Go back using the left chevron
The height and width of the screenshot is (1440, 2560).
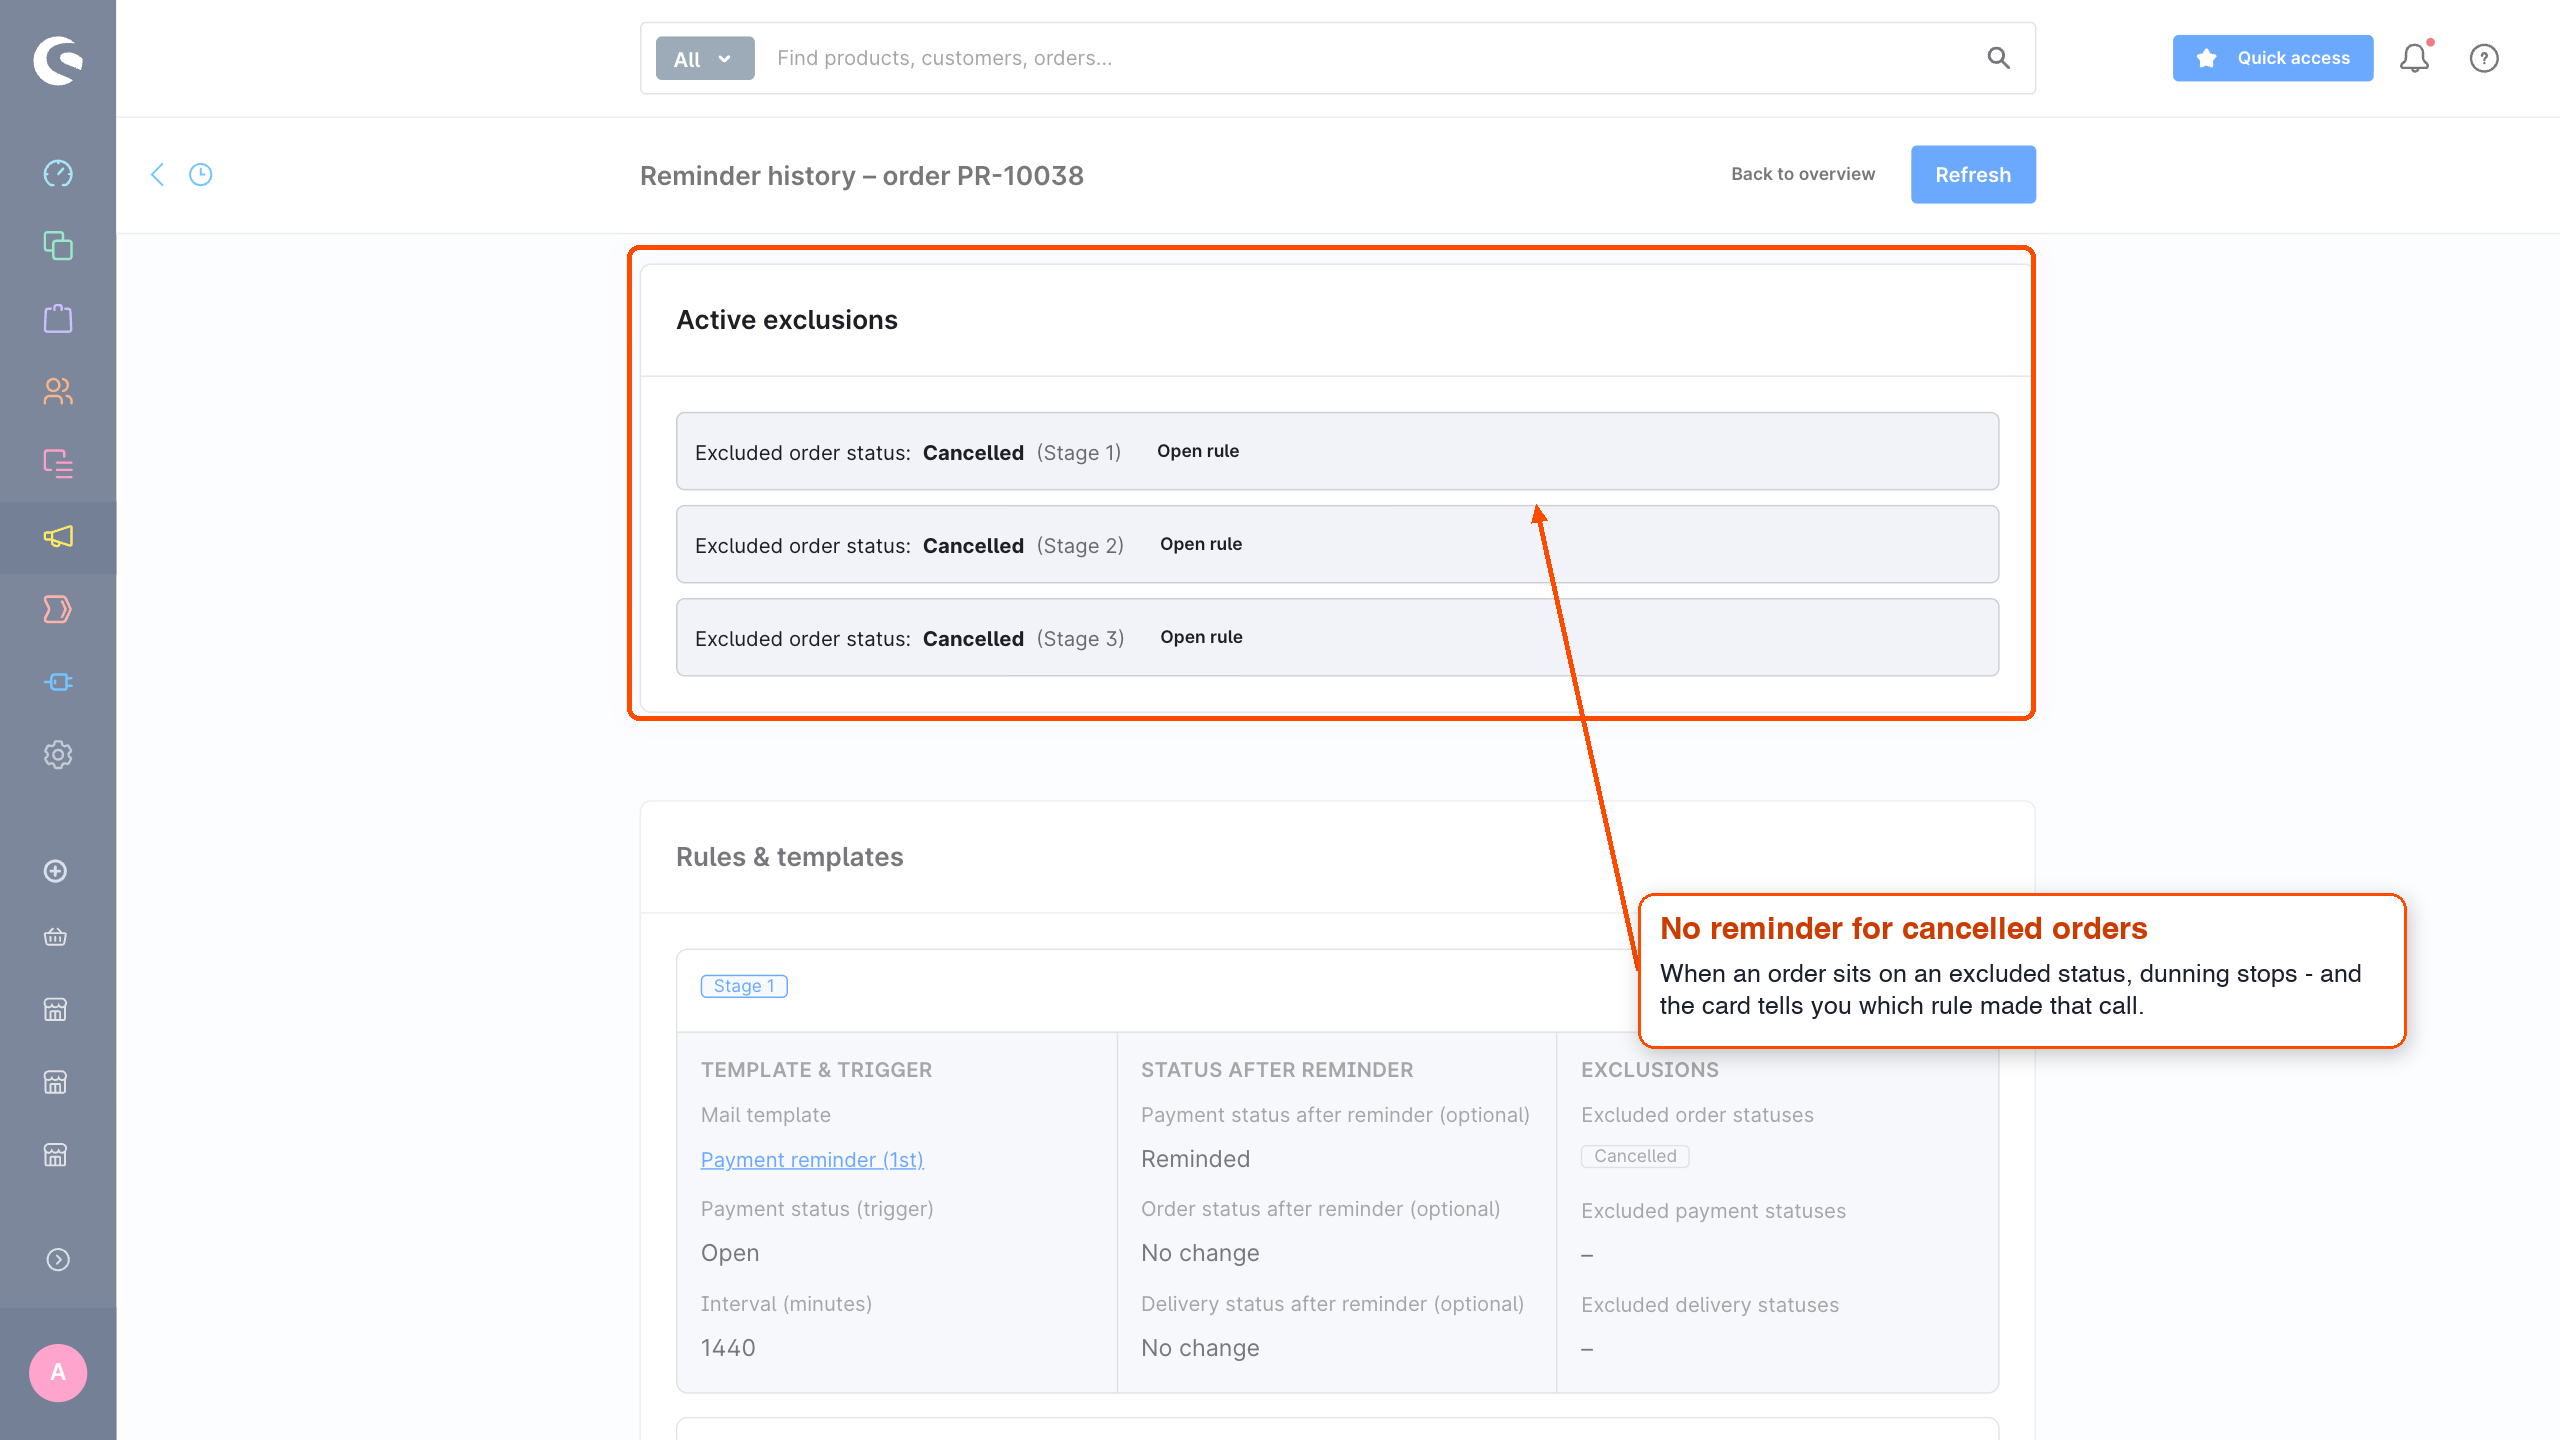(157, 175)
